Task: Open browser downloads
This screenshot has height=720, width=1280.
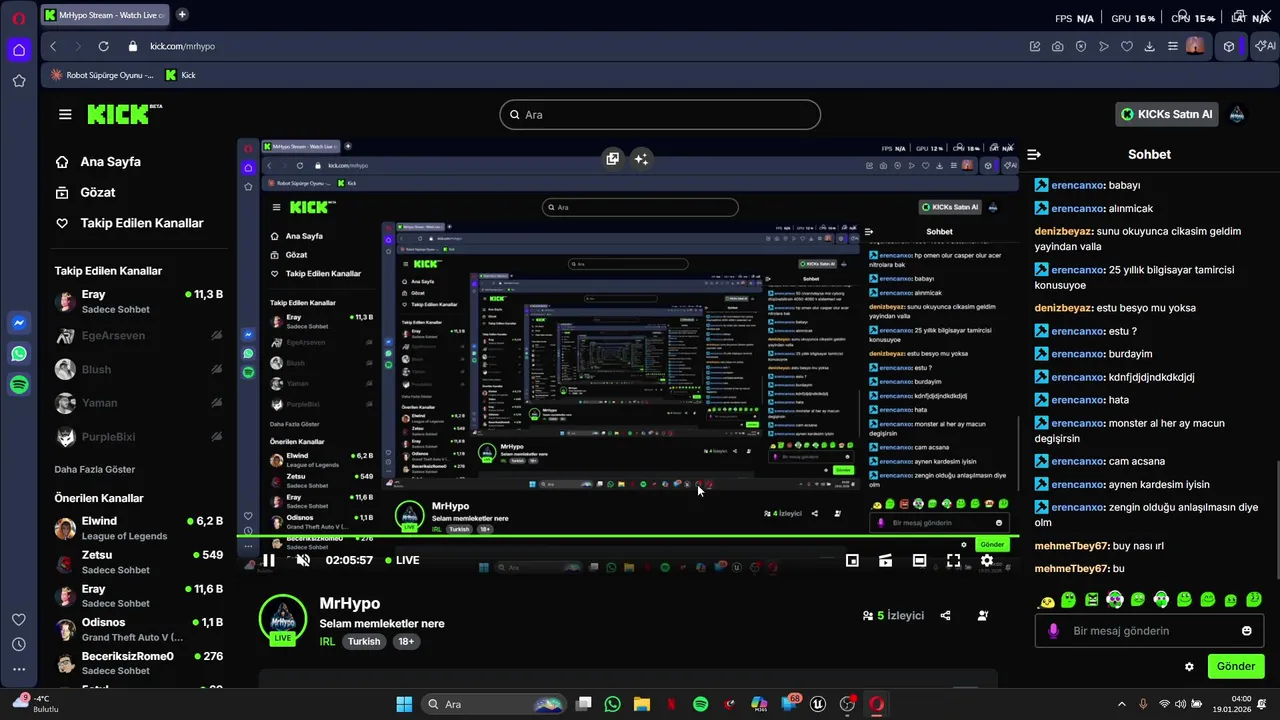Action: [x=1150, y=46]
